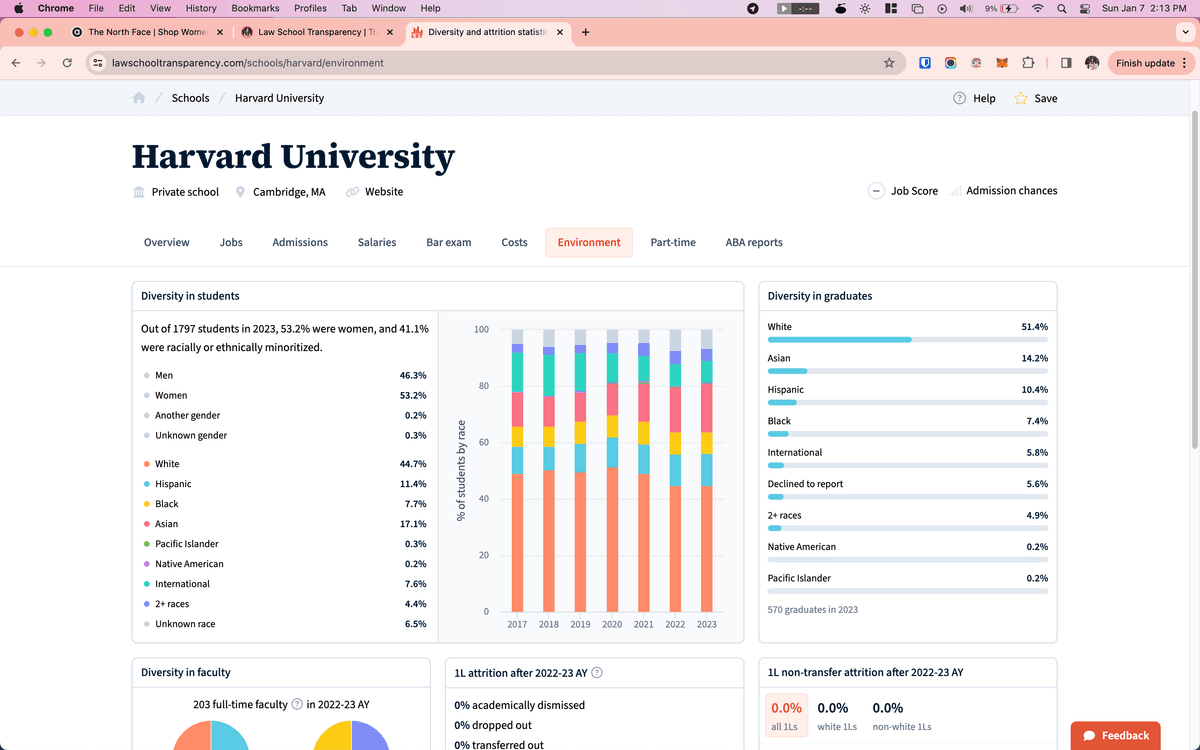Open the MetaMask extension
Screen dimensions: 1200x750
(x=1002, y=62)
